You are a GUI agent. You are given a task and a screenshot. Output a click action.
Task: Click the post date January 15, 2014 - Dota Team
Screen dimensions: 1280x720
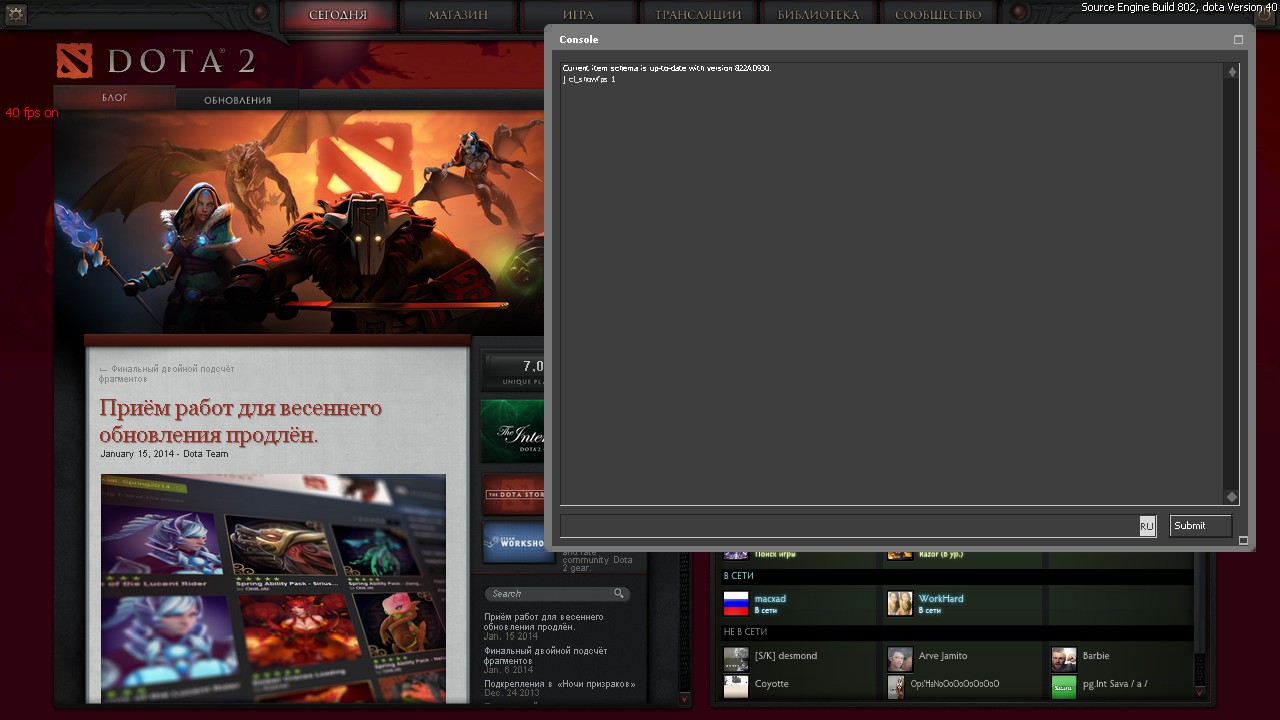pyautogui.click(x=164, y=454)
